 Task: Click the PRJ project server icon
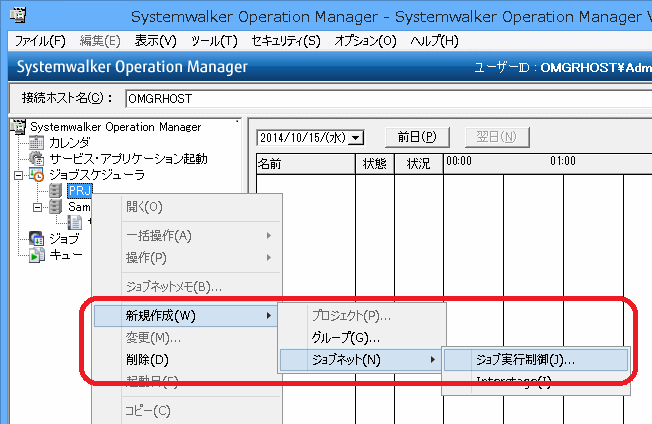click(x=56, y=190)
